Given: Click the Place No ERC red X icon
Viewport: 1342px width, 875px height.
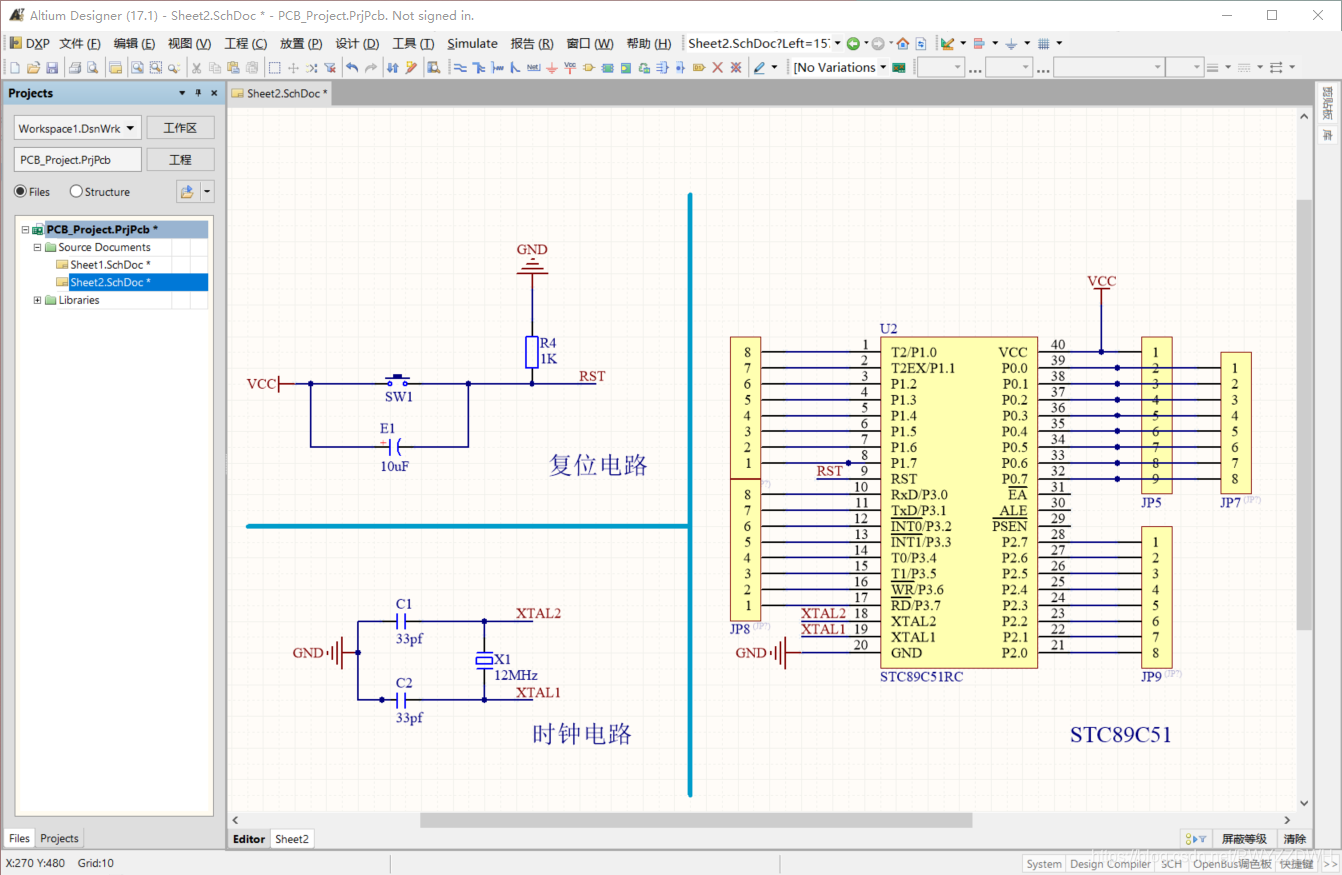Looking at the screenshot, I should click(x=717, y=68).
